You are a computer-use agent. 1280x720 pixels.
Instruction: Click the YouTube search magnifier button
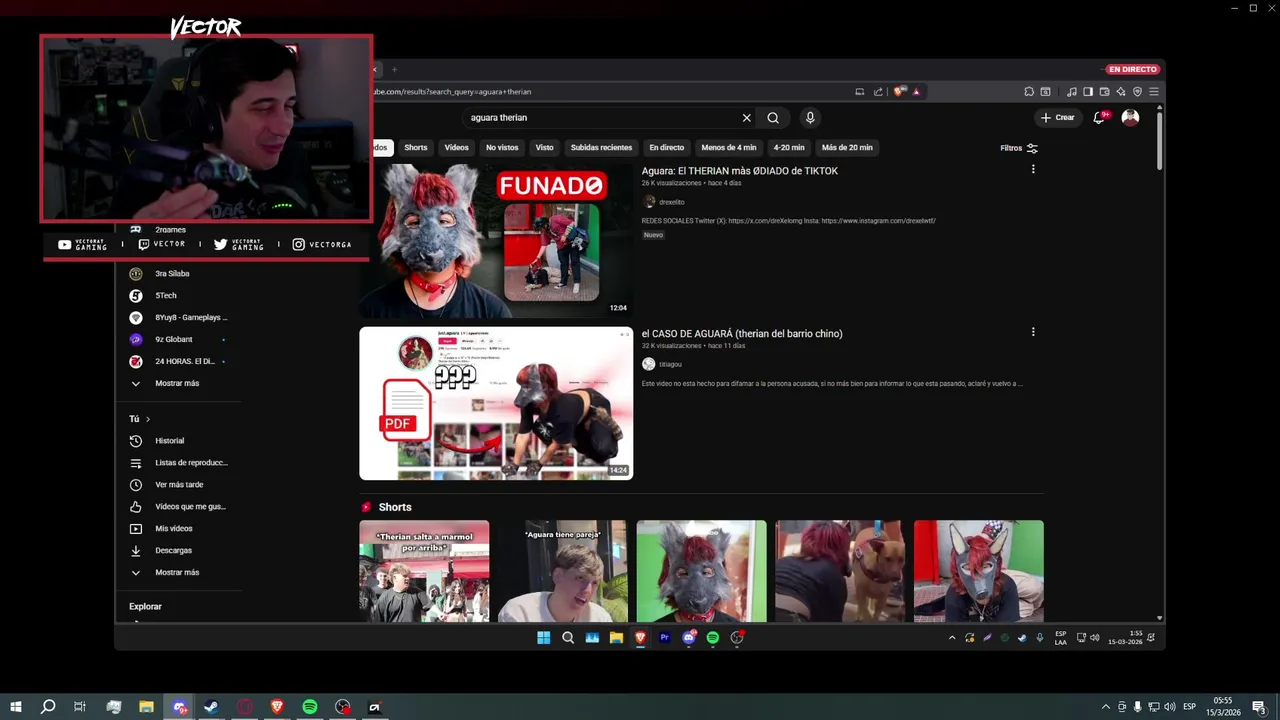pyautogui.click(x=773, y=118)
